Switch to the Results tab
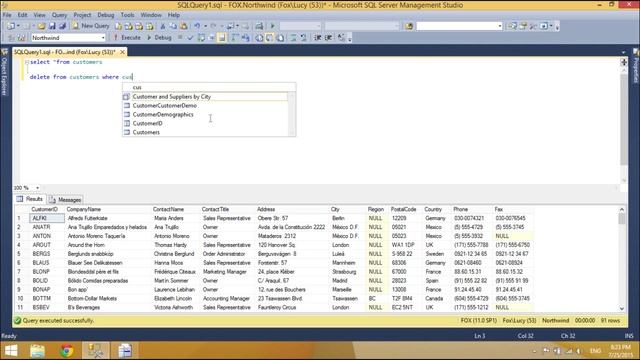This screenshot has height=360, width=640. click(30, 199)
